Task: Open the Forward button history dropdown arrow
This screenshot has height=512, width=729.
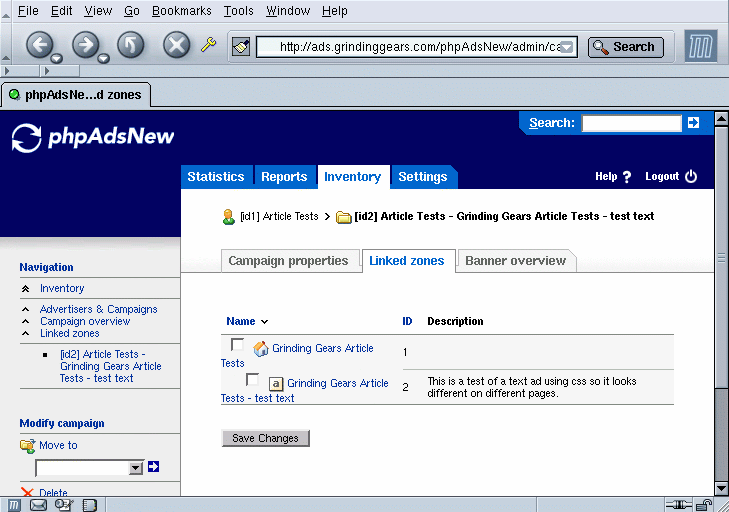Action: [103, 59]
